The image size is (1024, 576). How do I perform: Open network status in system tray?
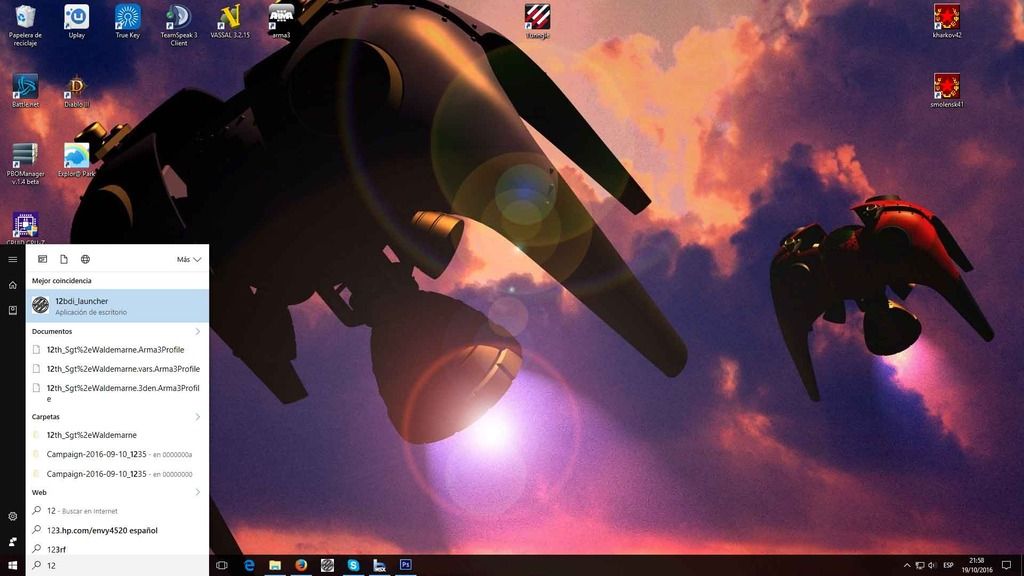pos(920,566)
